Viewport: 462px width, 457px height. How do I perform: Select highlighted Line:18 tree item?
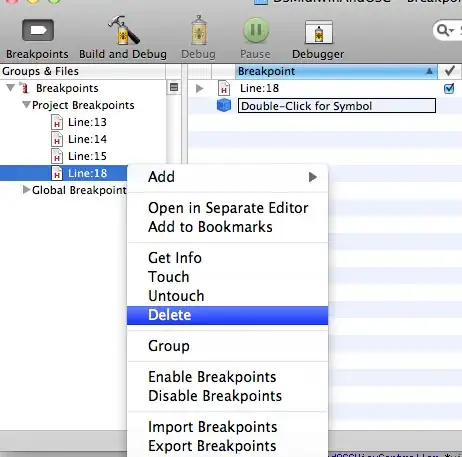coord(63,173)
